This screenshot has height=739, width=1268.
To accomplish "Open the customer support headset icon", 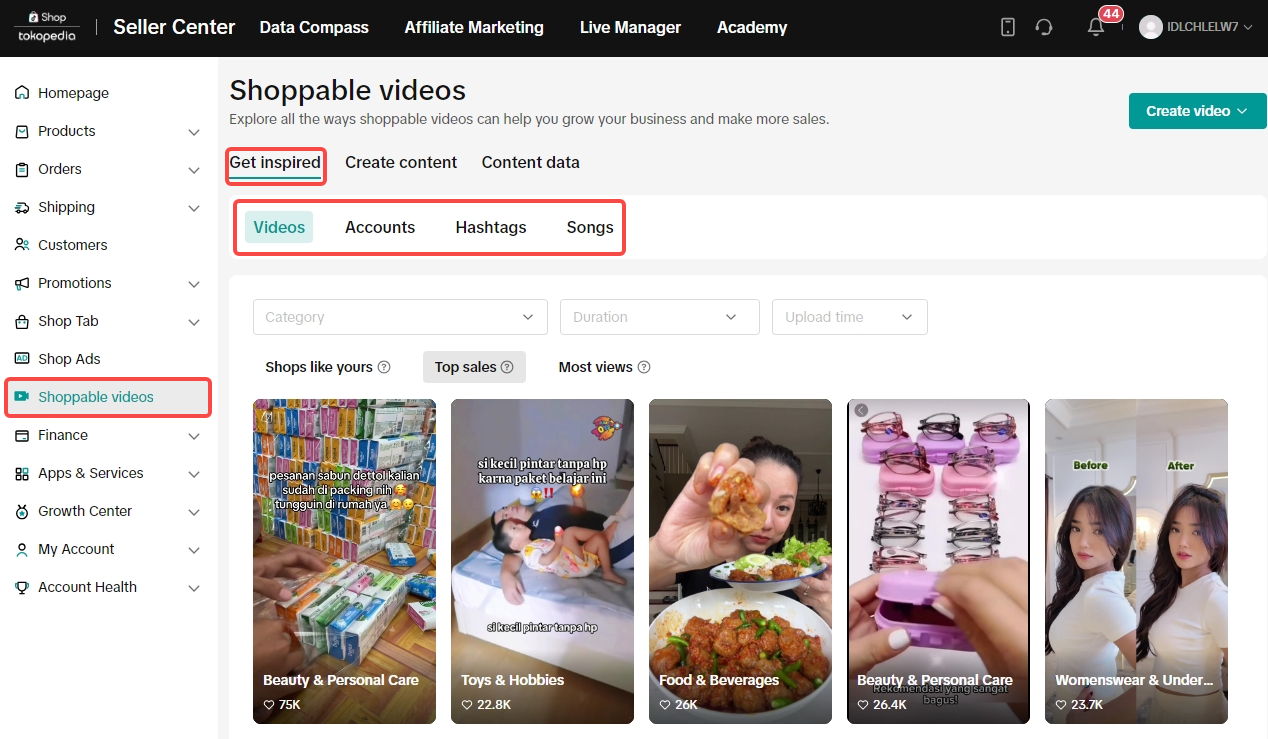I will pos(1044,28).
